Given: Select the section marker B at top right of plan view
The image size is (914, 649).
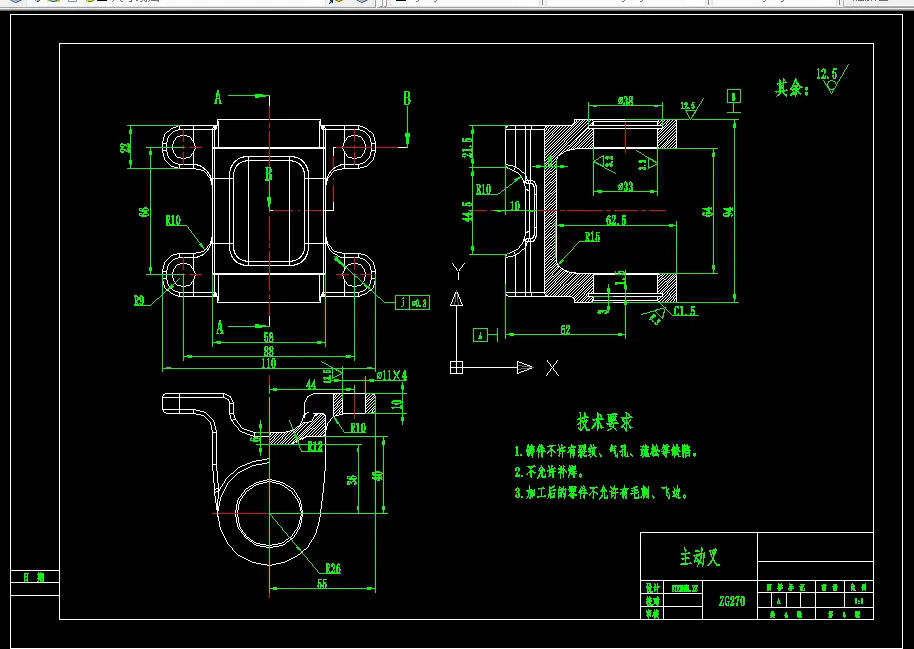Looking at the screenshot, I should pos(407,99).
